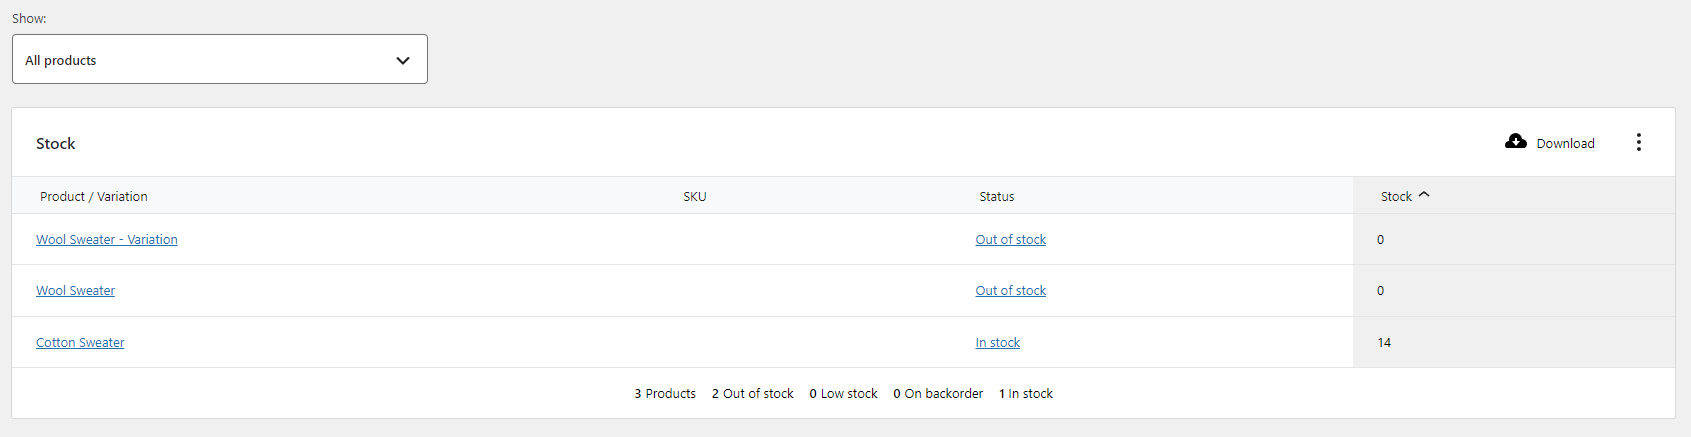The height and width of the screenshot is (437, 1691).
Task: Click the cloud Download icon
Action: tap(1516, 142)
